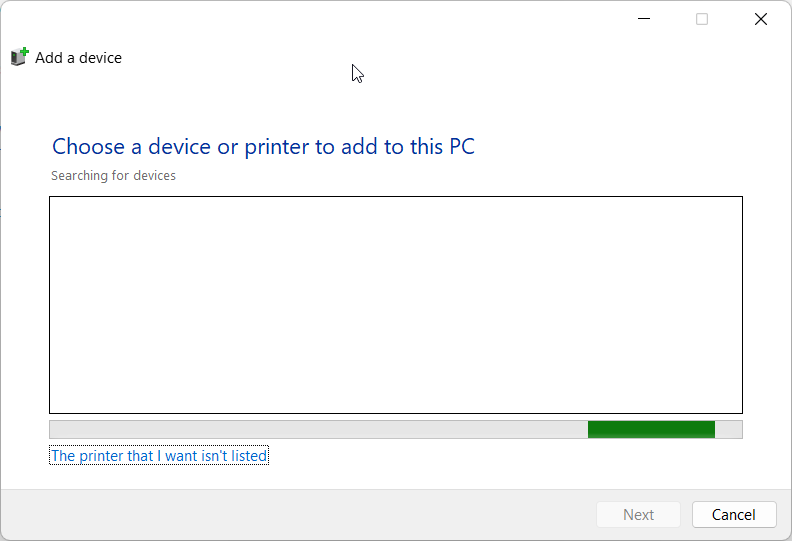The height and width of the screenshot is (541, 792).
Task: Close the Add a device dialog
Action: 761,19
